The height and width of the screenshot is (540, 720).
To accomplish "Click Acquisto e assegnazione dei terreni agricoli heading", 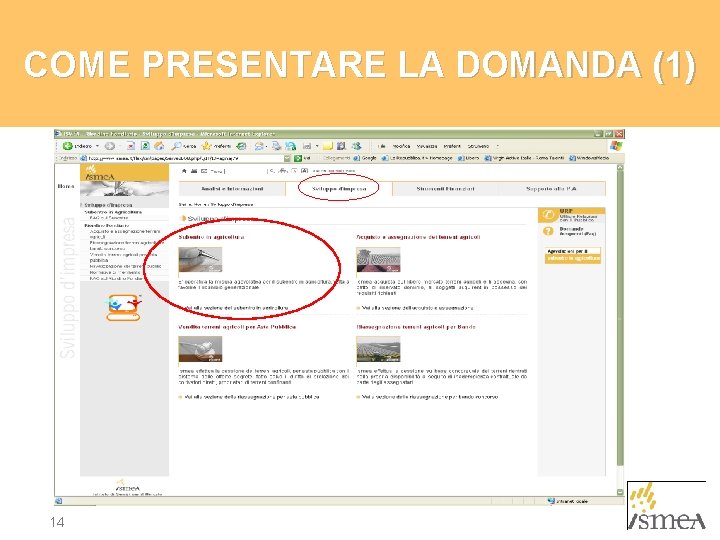I will pyautogui.click(x=418, y=237).
